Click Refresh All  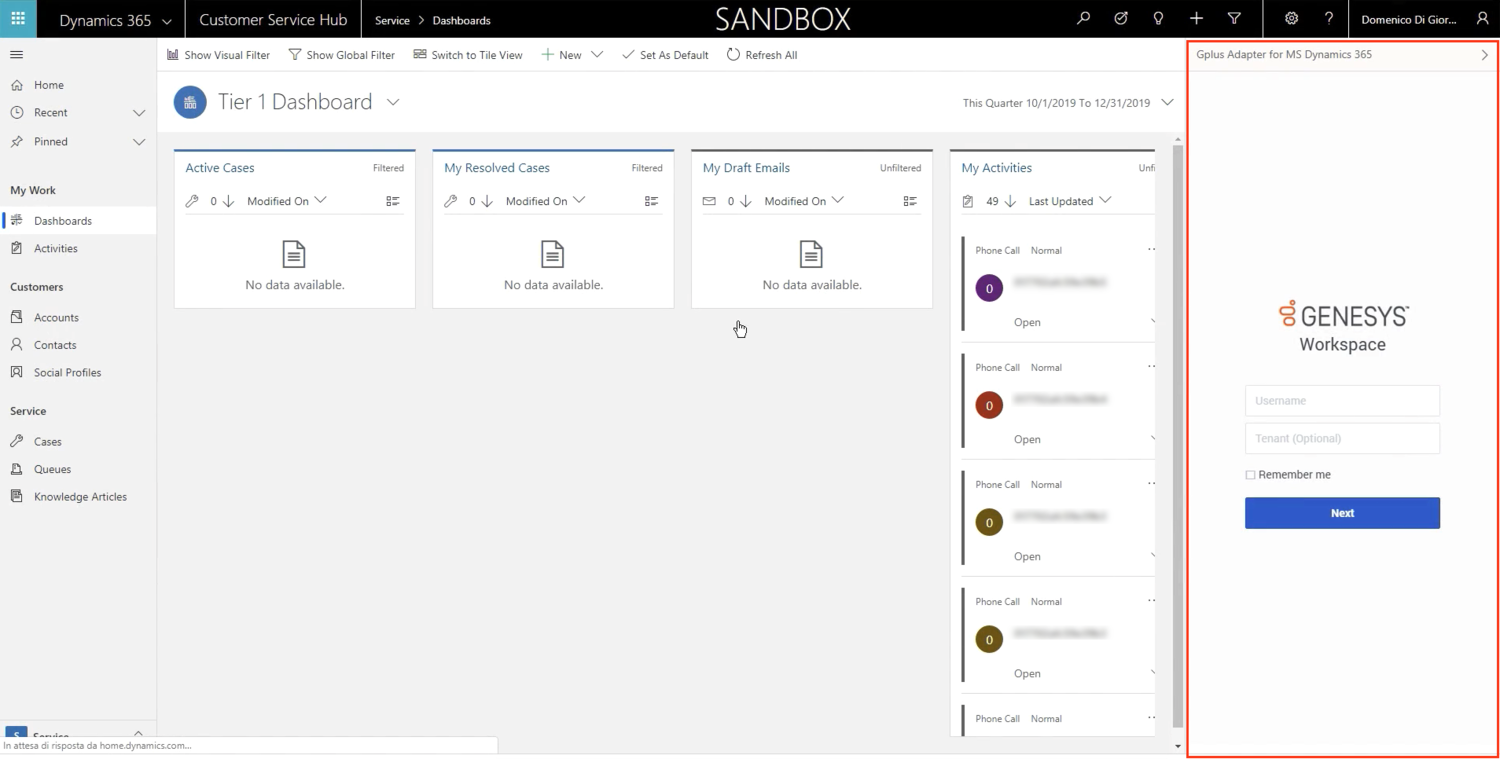click(762, 55)
